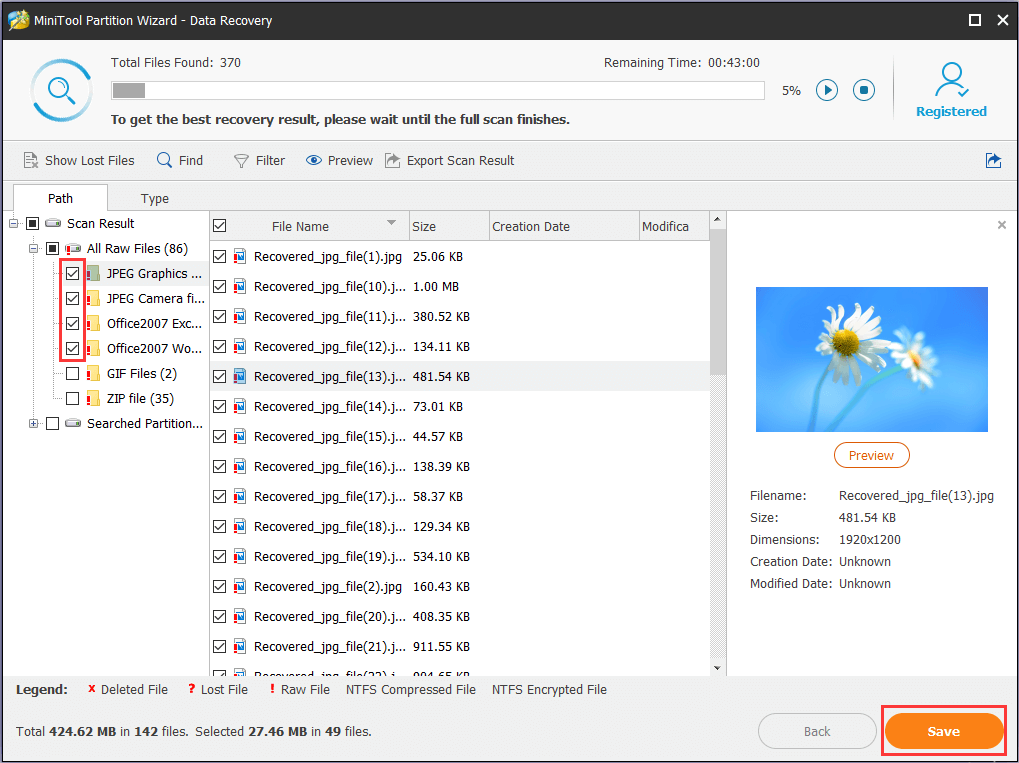Select the Path tab

[59, 198]
